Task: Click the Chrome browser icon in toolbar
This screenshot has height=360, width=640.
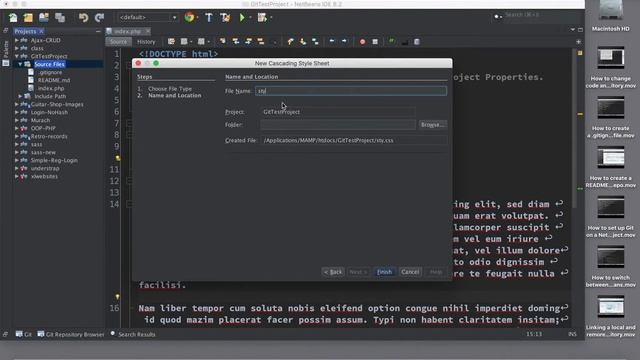Action: 189,18
